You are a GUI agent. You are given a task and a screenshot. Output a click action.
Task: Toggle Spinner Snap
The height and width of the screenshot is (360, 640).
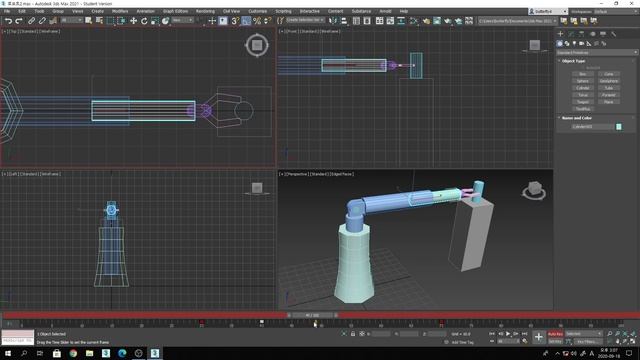(267, 20)
